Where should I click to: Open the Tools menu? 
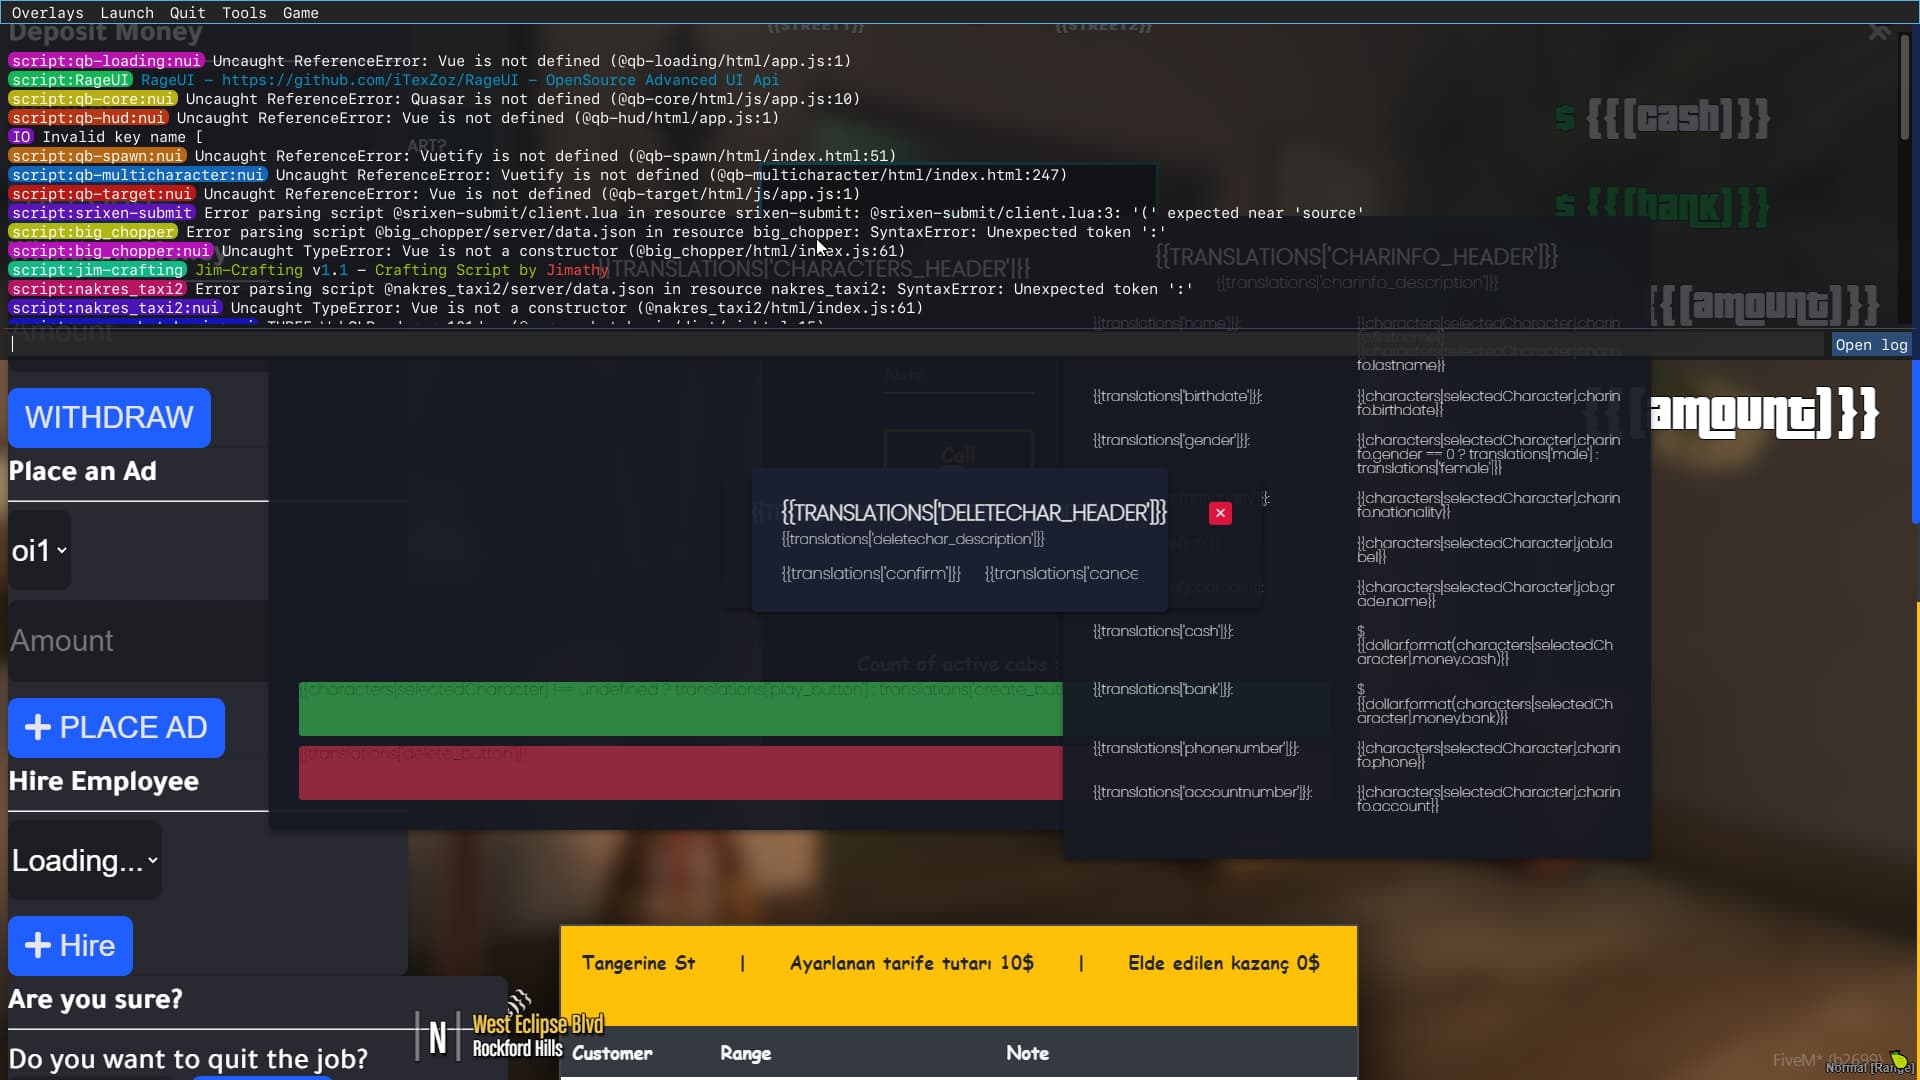[x=244, y=13]
